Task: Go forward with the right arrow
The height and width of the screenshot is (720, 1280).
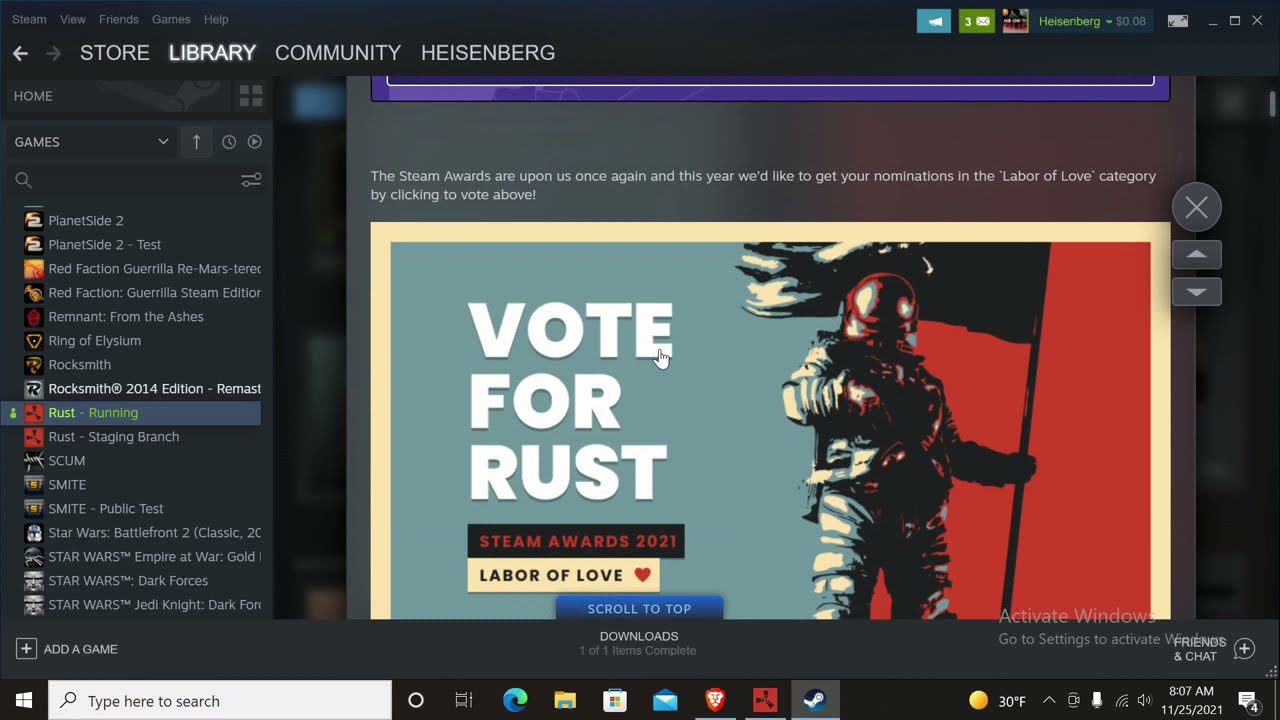Action: [53, 53]
